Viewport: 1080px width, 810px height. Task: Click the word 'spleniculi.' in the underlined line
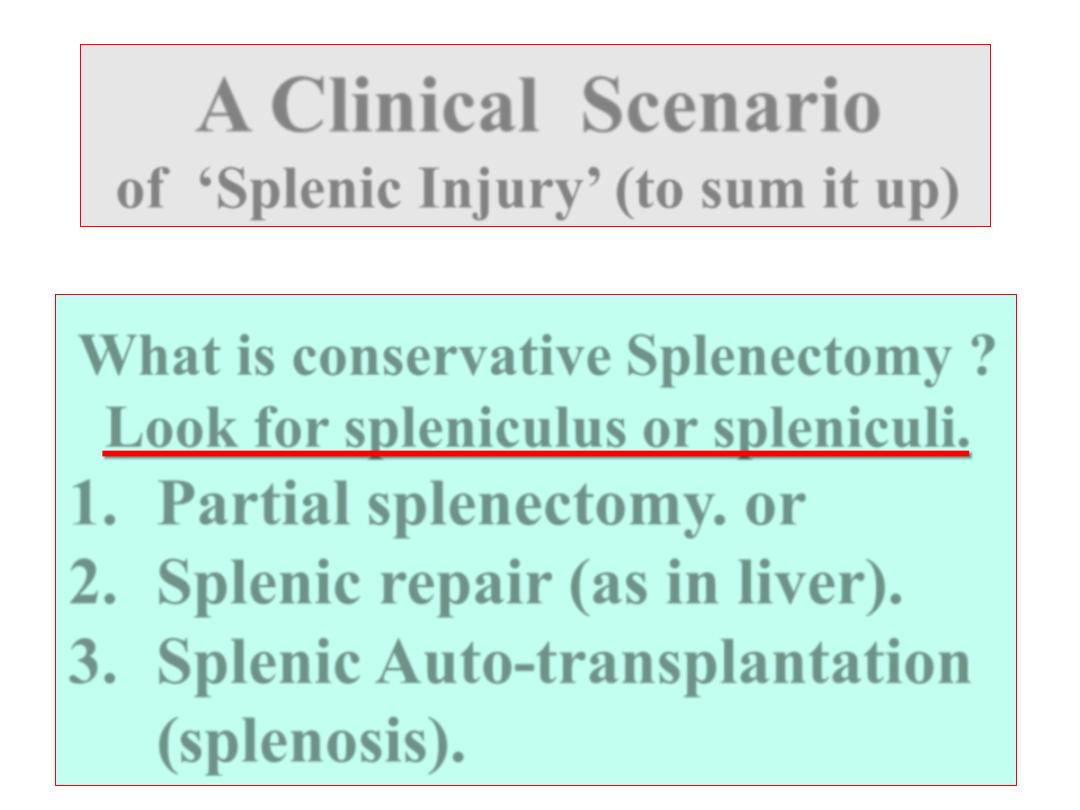tap(842, 428)
